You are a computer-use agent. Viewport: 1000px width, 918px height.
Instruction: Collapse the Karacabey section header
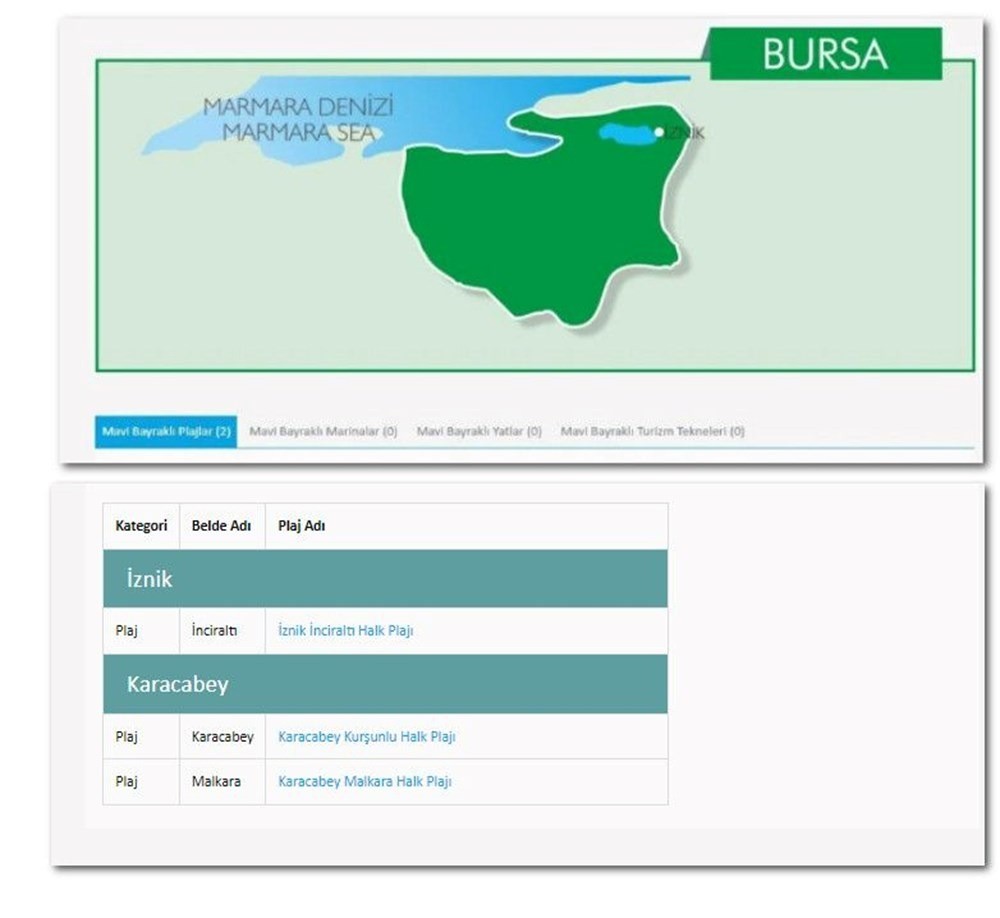point(176,684)
